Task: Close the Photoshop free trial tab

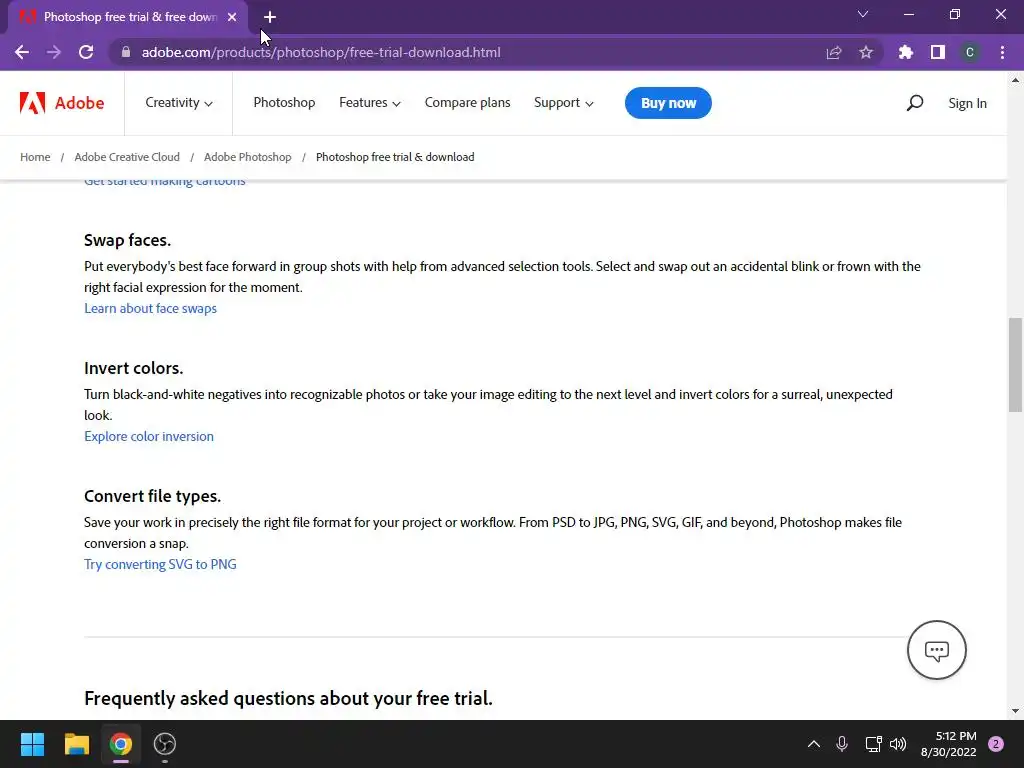Action: [x=232, y=17]
